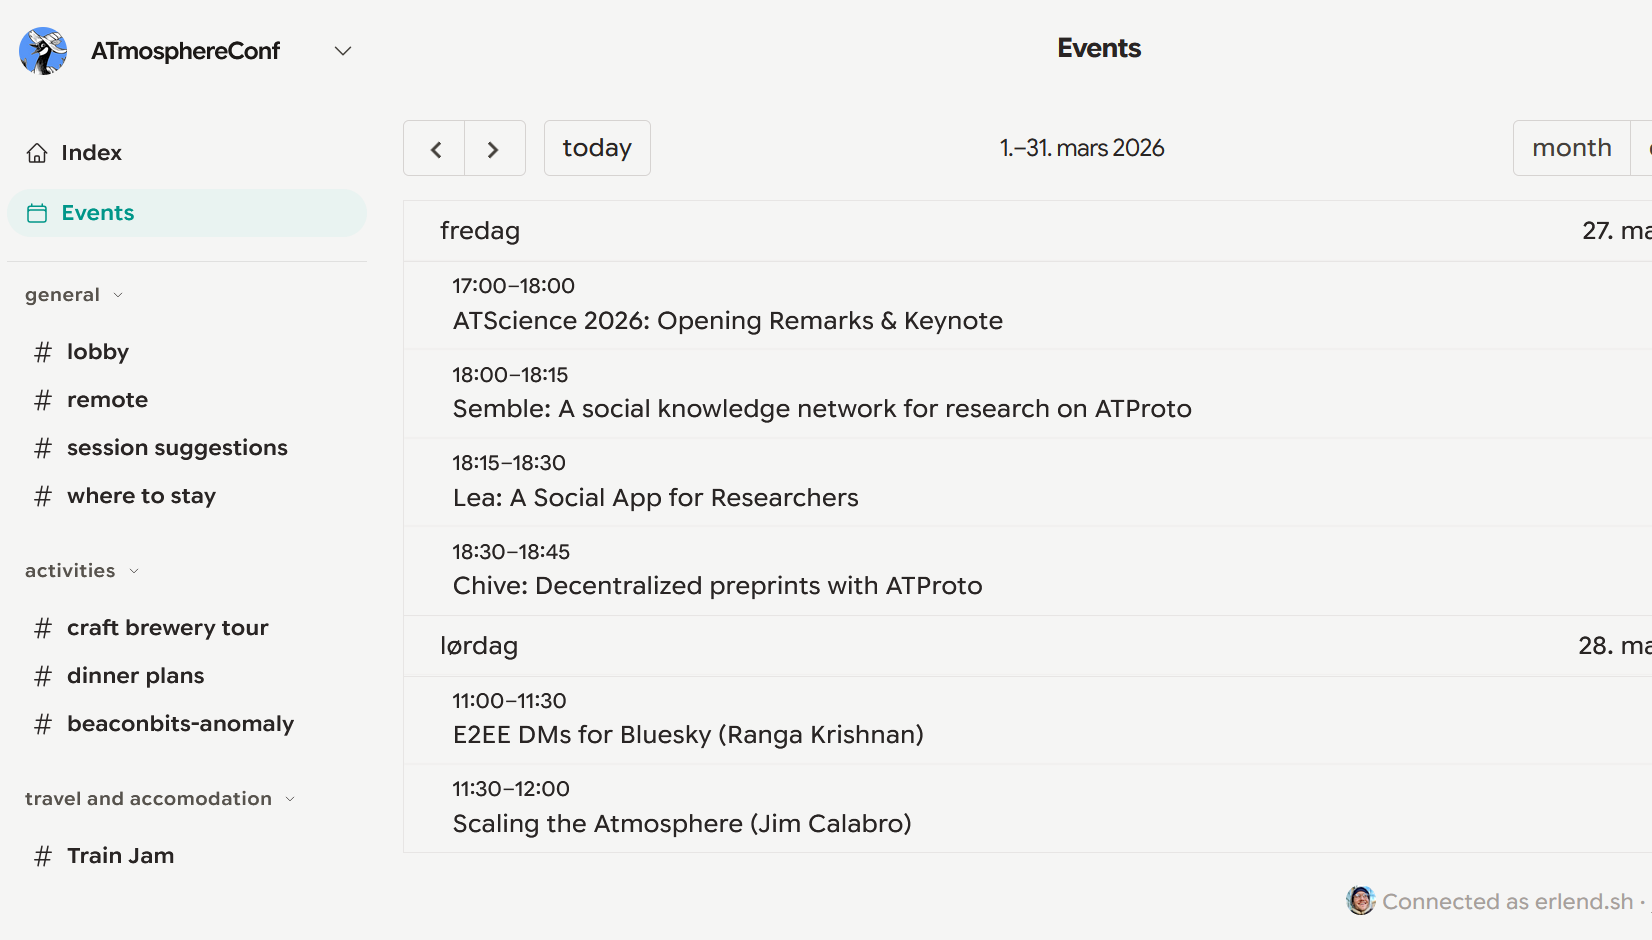Select the Events calendar icon in sidebar

click(x=38, y=212)
